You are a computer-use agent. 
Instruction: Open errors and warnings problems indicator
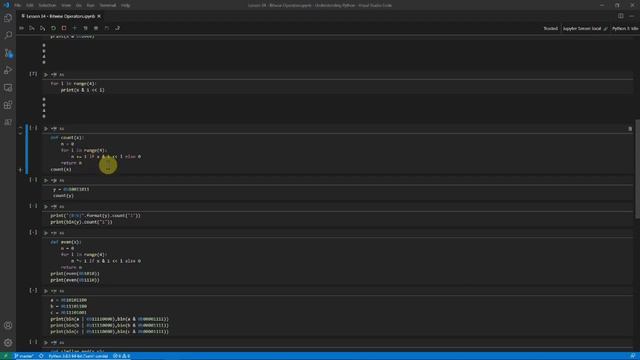tap(121, 356)
